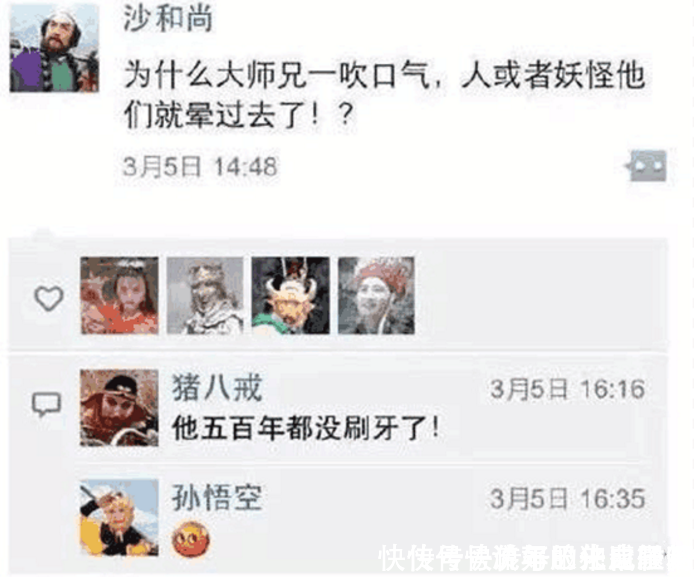This screenshot has height=577, width=700.
Task: Tap the comment/like action button beside timestamp
Action: [648, 166]
